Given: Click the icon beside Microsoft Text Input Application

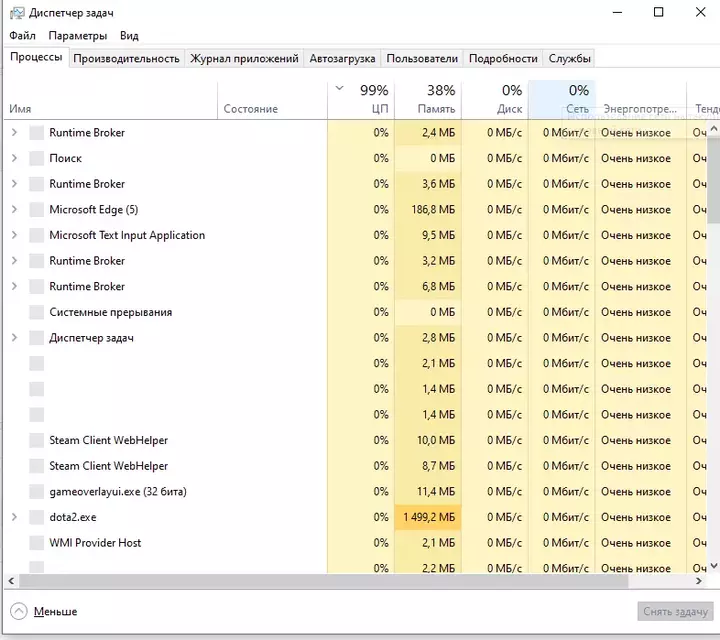Looking at the screenshot, I should pyautogui.click(x=36, y=236).
